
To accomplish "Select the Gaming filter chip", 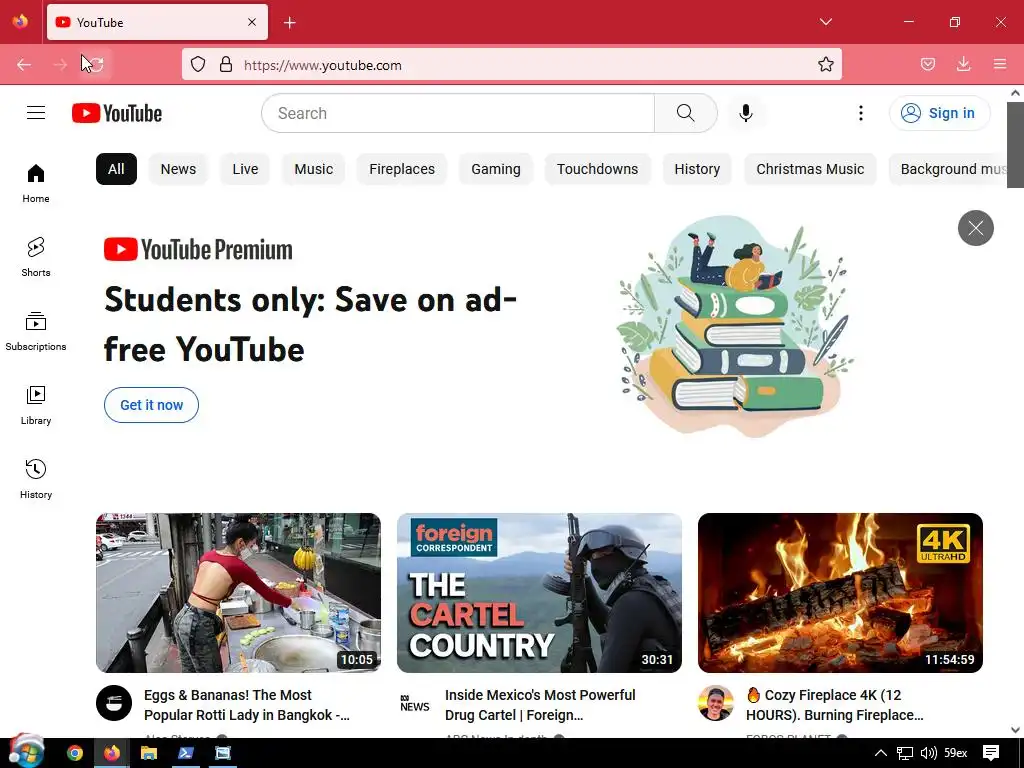I will [x=496, y=169].
